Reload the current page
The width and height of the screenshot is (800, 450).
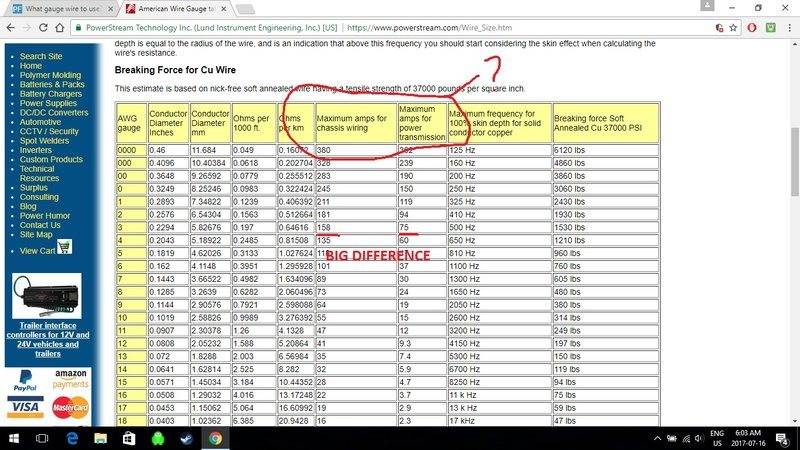click(43, 28)
